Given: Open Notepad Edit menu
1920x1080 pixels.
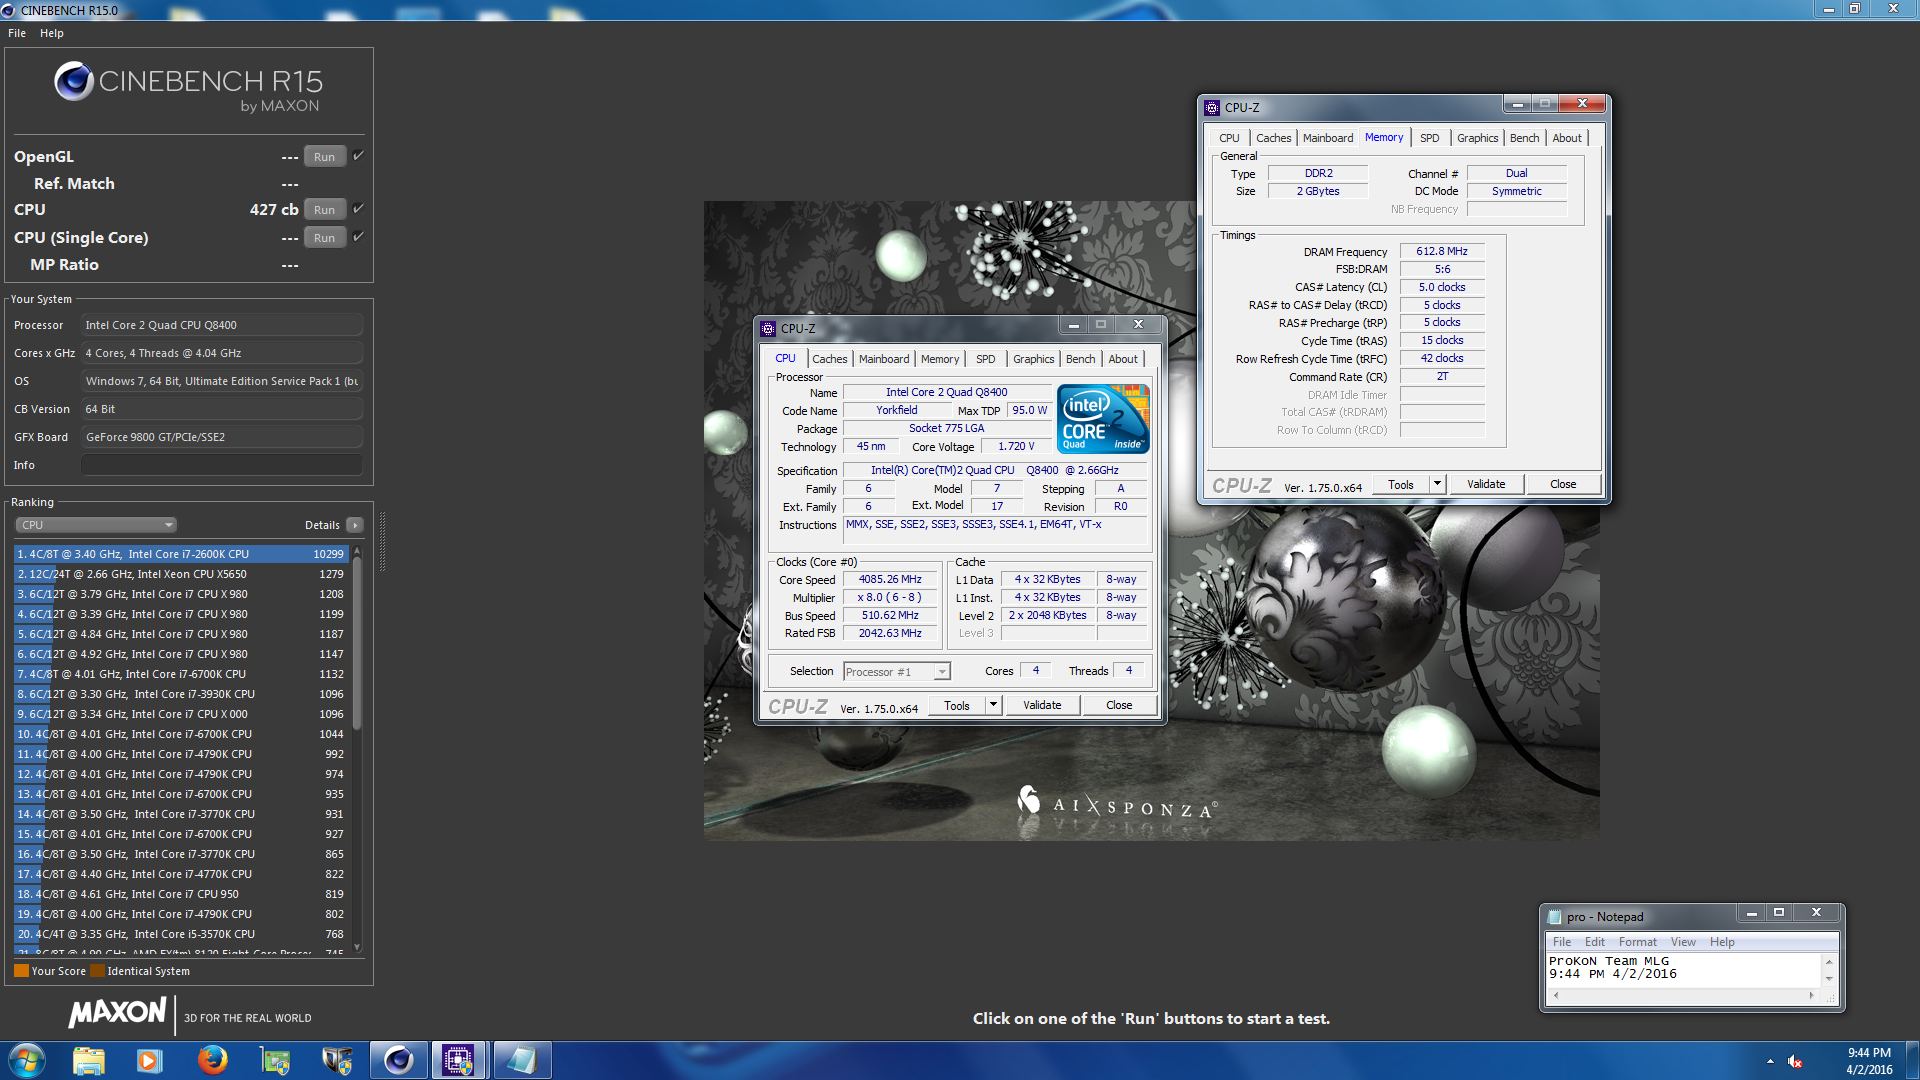Looking at the screenshot, I should click(1594, 942).
